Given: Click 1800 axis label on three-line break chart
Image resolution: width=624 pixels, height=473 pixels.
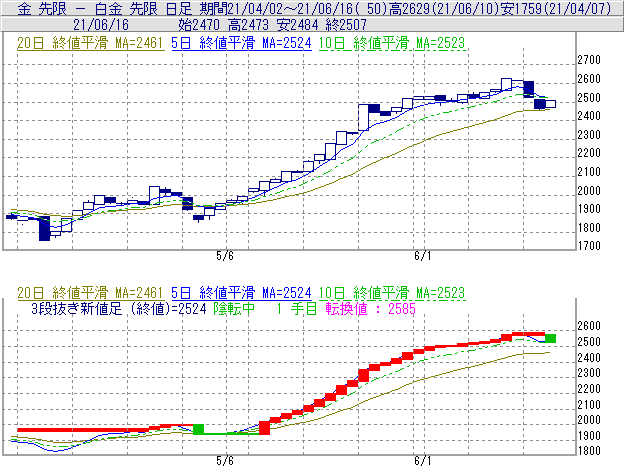Looking at the screenshot, I should point(589,451).
